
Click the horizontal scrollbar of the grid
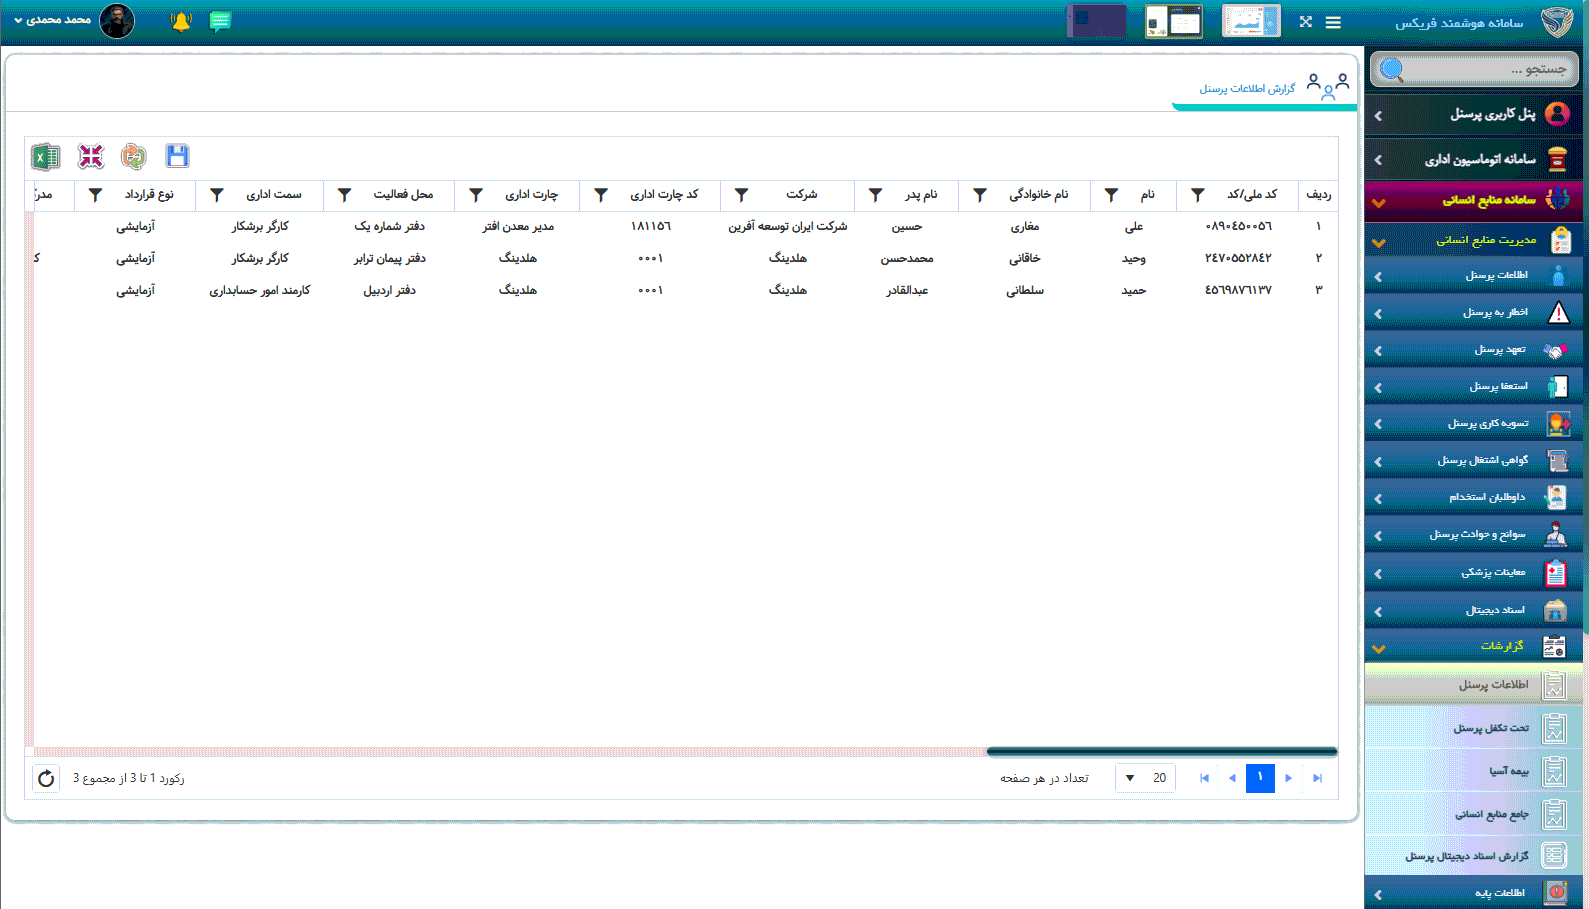click(1160, 751)
